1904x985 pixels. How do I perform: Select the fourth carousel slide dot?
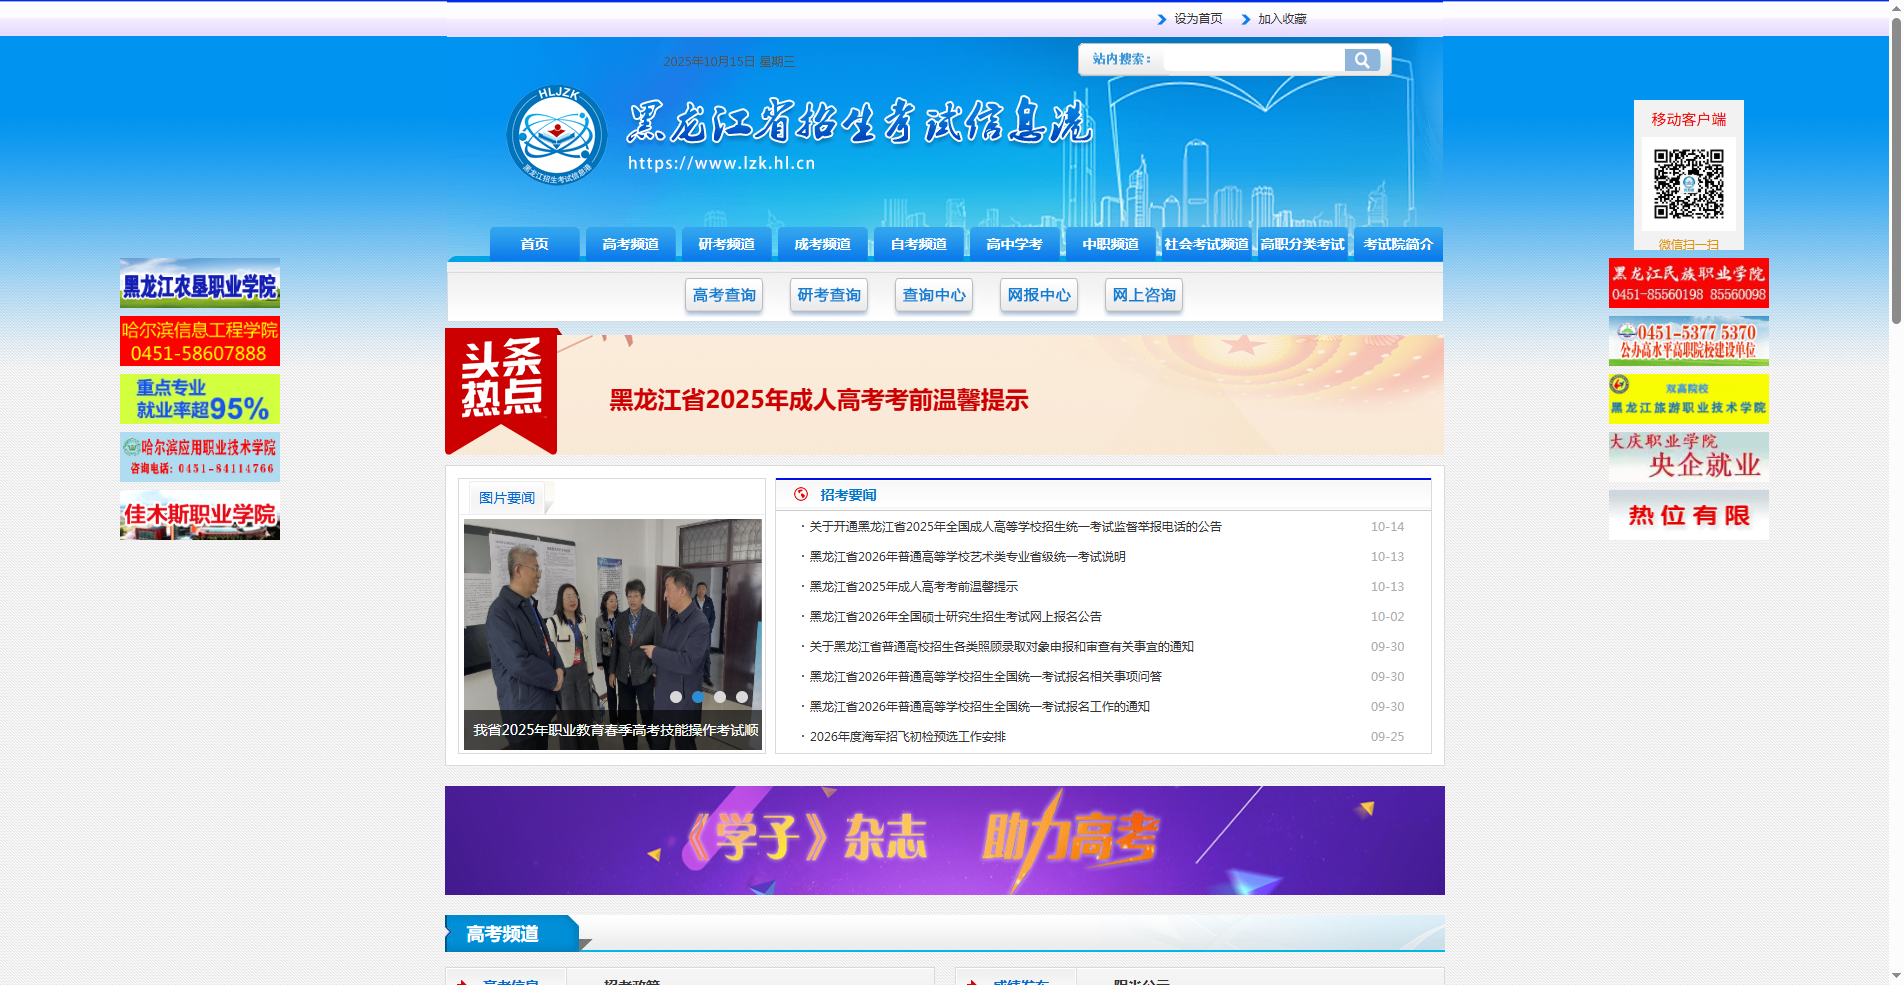[741, 697]
